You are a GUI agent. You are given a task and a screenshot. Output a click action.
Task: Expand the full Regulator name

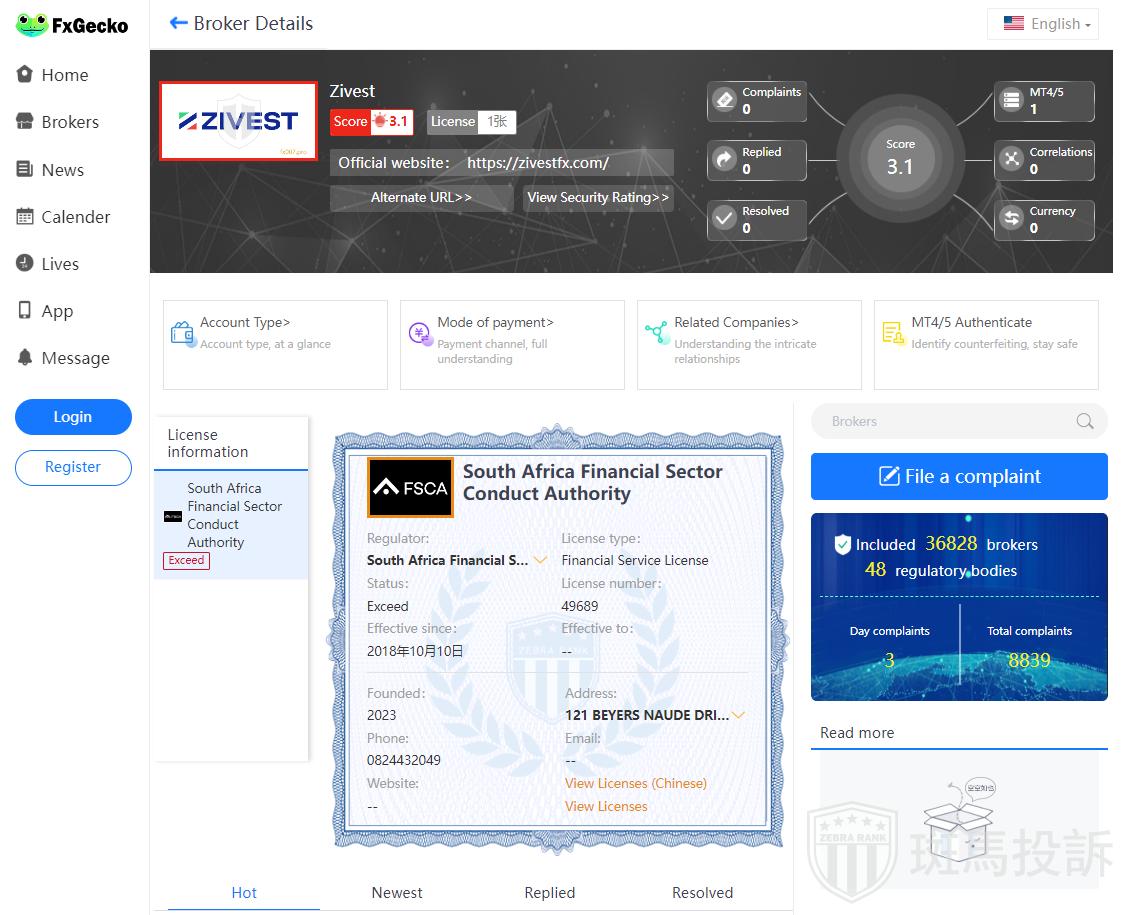point(540,560)
